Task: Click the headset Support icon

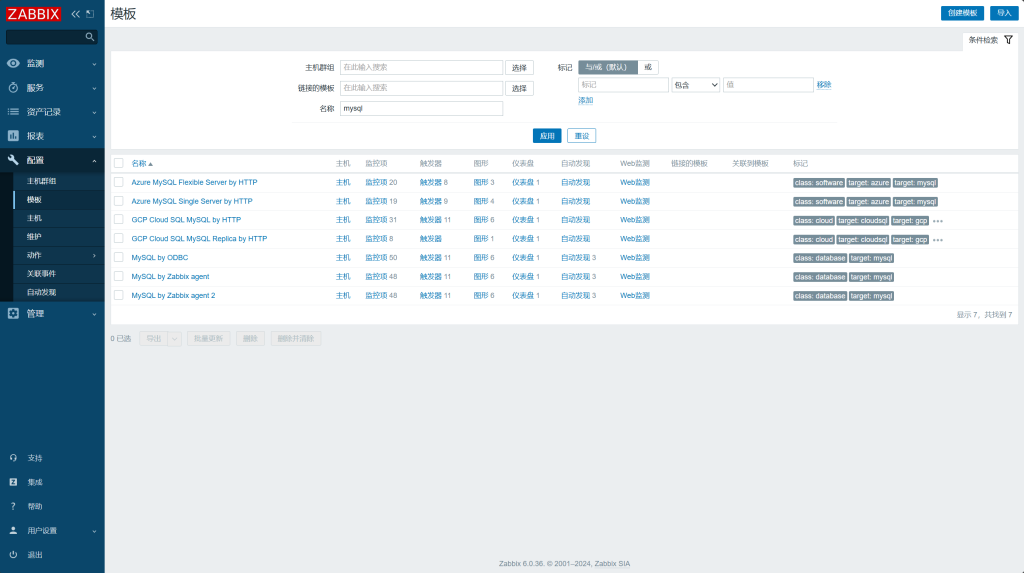Action: click(13, 458)
